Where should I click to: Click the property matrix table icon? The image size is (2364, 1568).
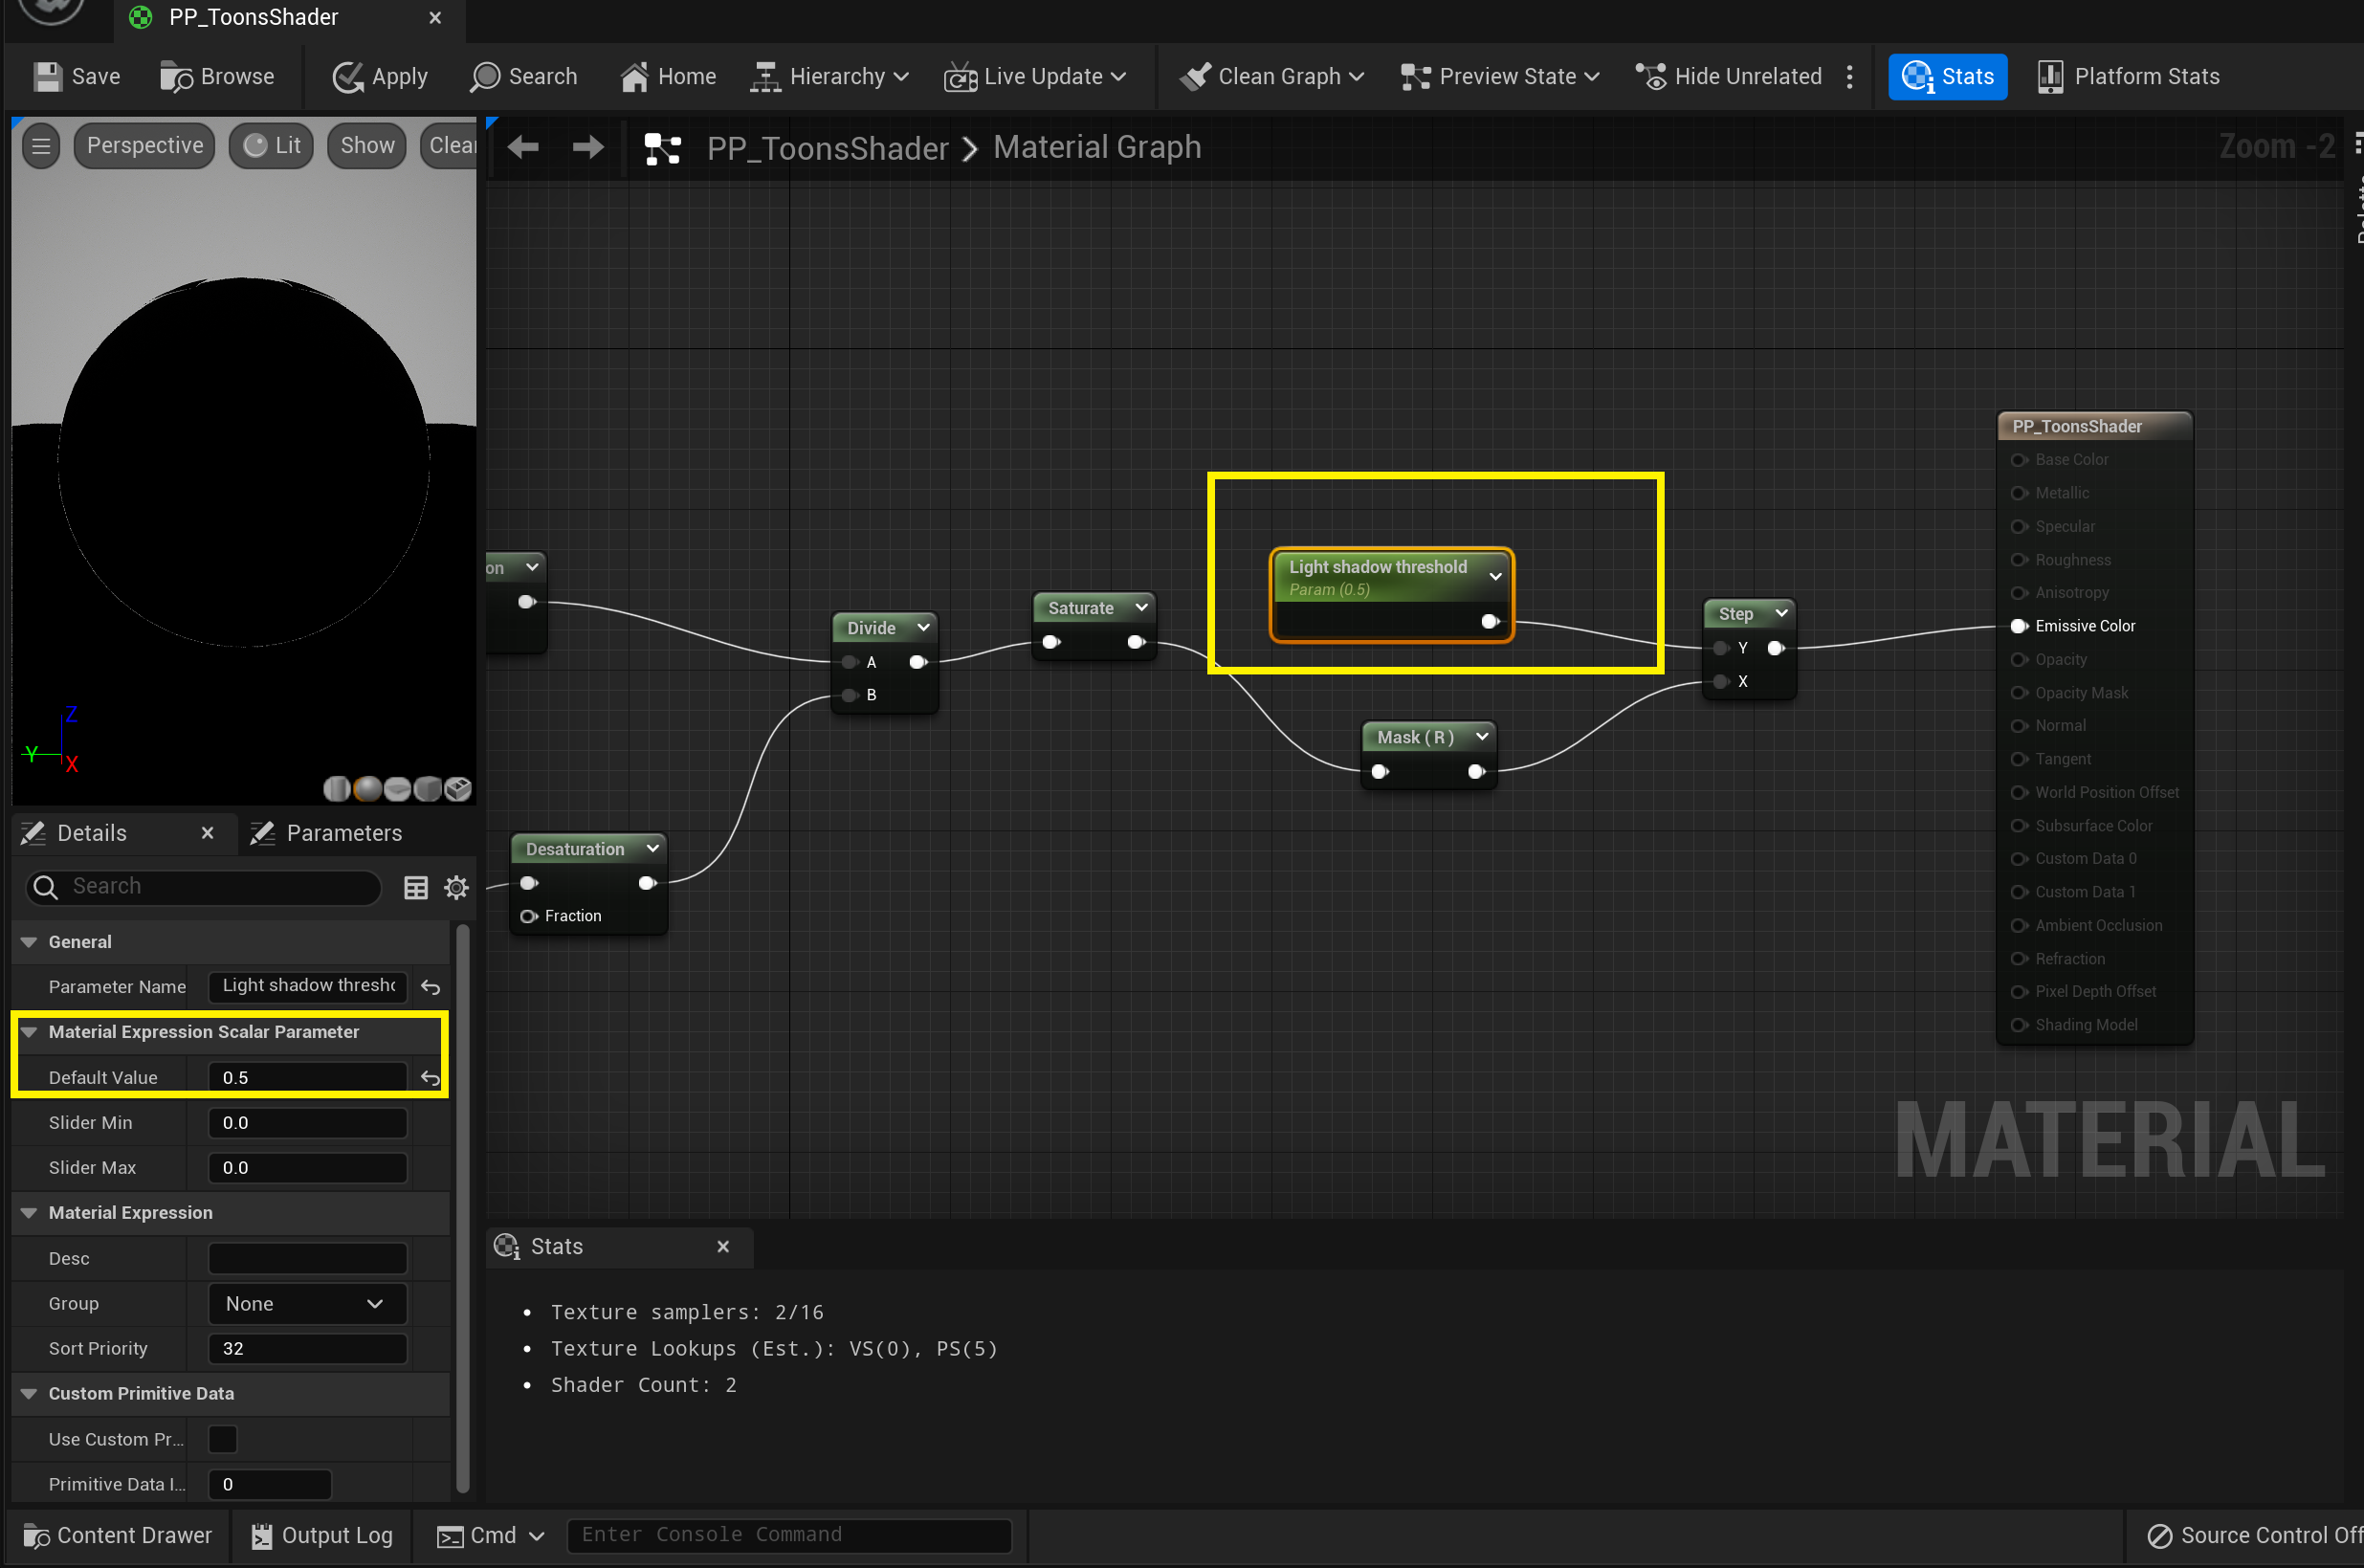click(x=416, y=887)
